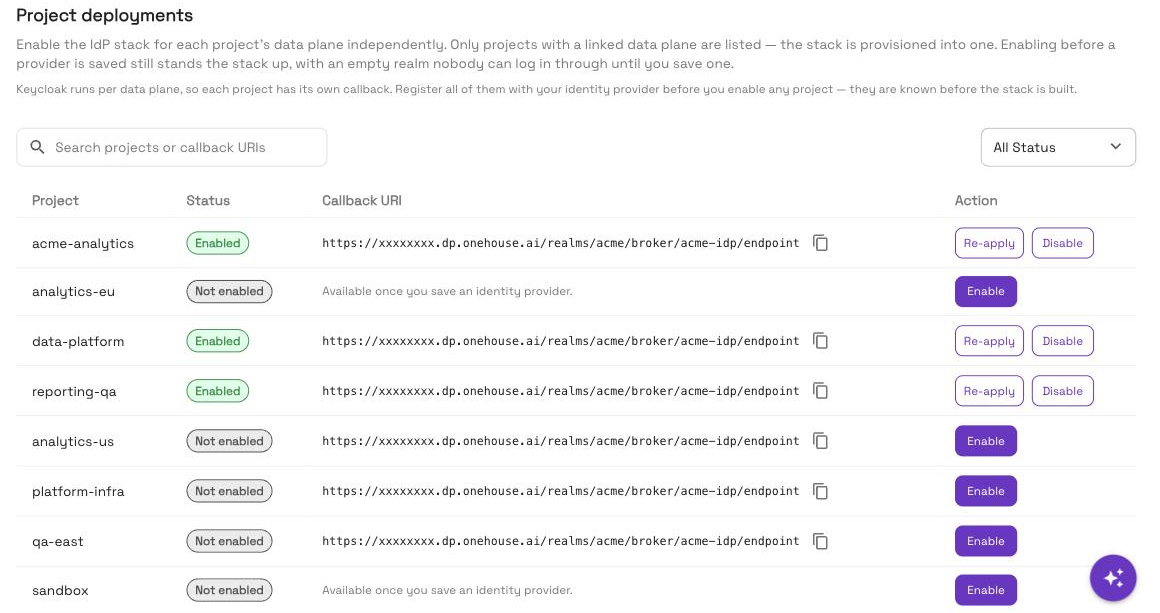This screenshot has height=613, width=1160.
Task: Click the Project column header
Action: 55,200
